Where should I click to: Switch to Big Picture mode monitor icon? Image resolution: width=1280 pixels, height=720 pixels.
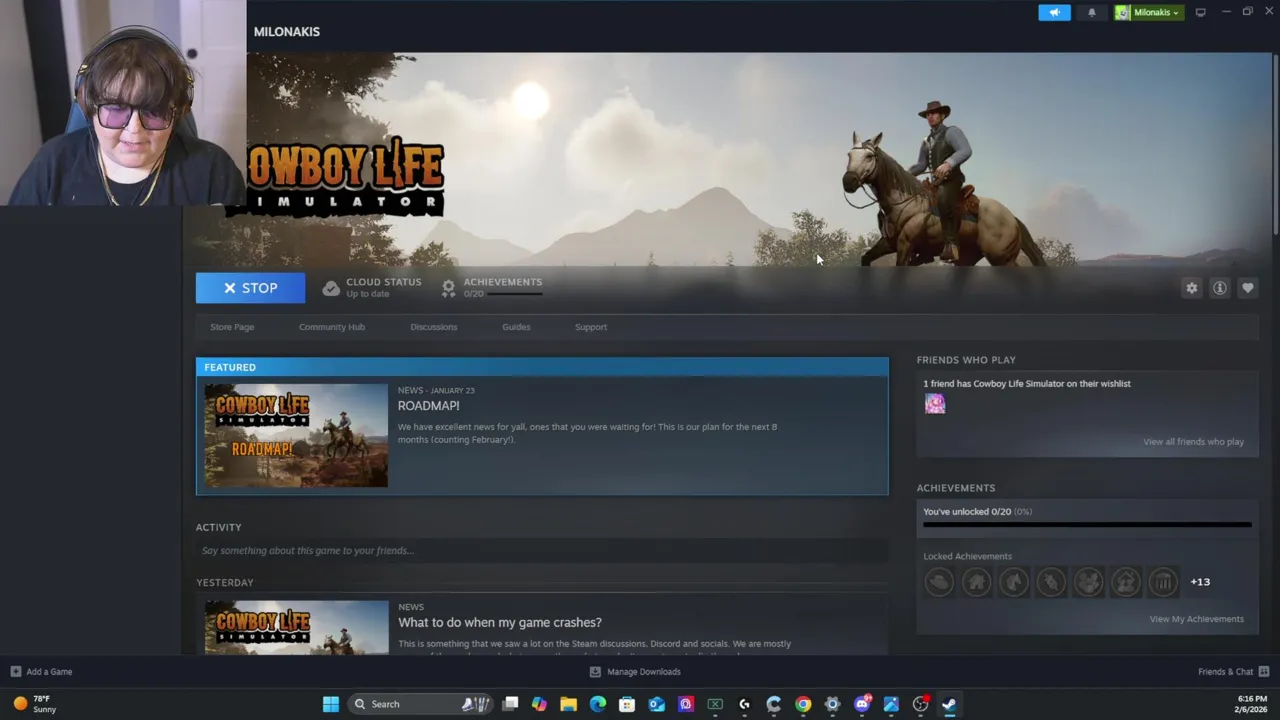coord(1200,12)
